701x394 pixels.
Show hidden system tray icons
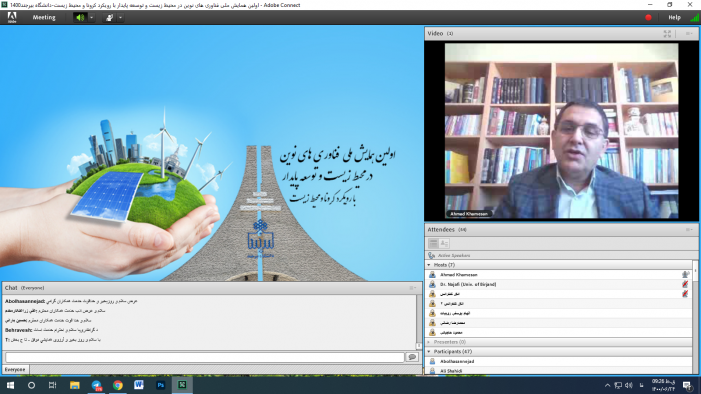point(607,386)
